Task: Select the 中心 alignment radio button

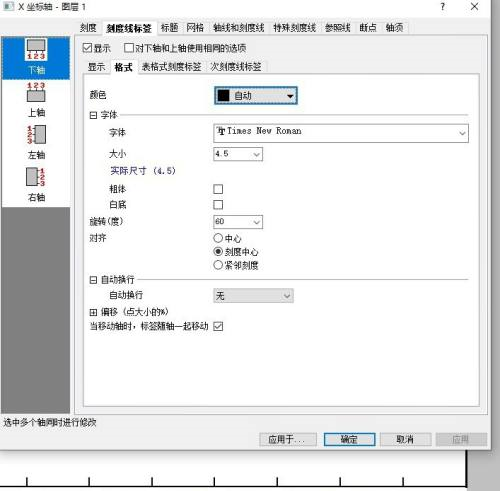Action: click(x=218, y=238)
